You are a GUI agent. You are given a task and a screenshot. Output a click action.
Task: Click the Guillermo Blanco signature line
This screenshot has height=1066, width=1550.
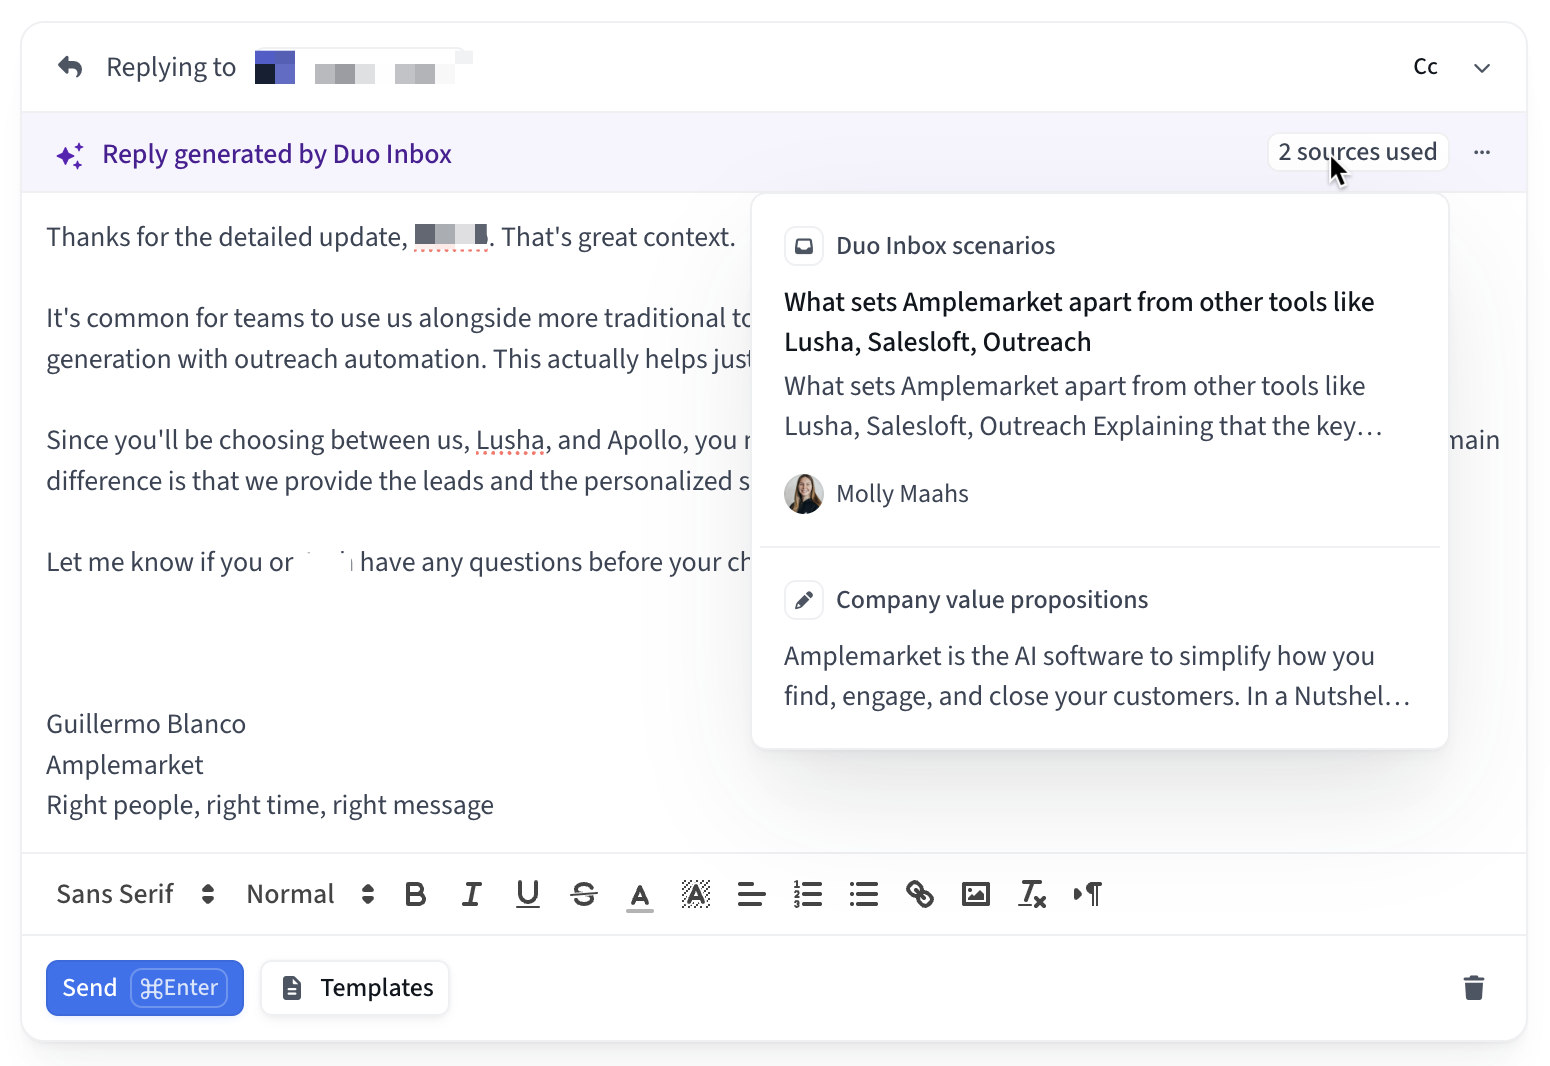pyautogui.click(x=146, y=724)
